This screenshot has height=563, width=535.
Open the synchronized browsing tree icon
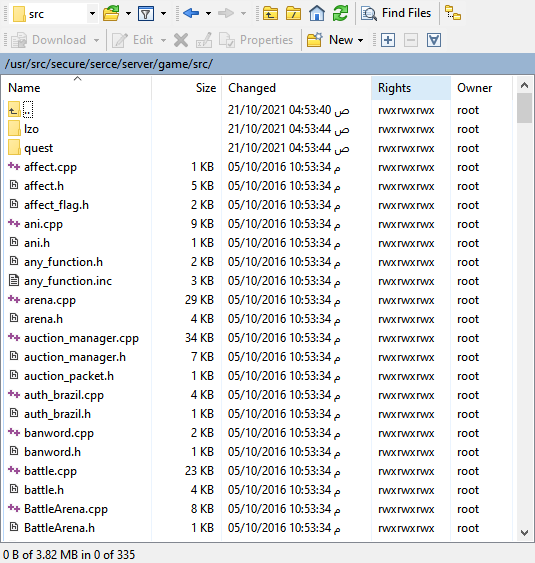tap(453, 13)
